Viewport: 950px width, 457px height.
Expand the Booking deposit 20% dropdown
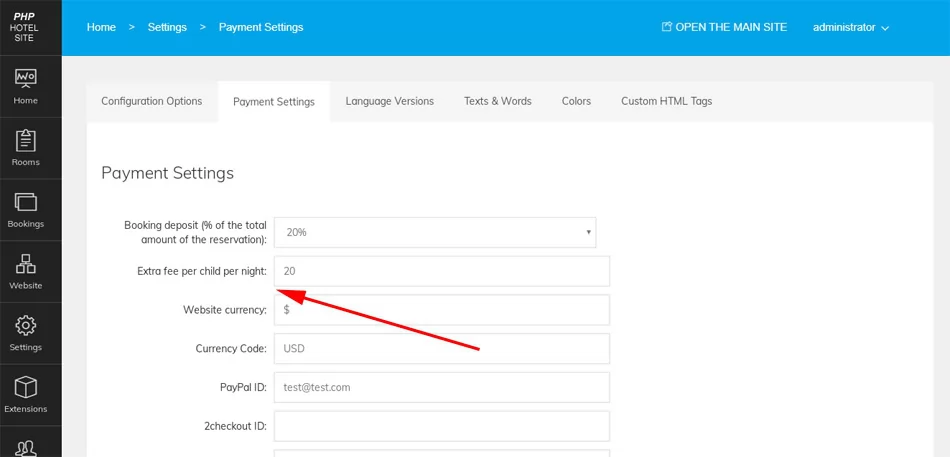[x=435, y=232]
